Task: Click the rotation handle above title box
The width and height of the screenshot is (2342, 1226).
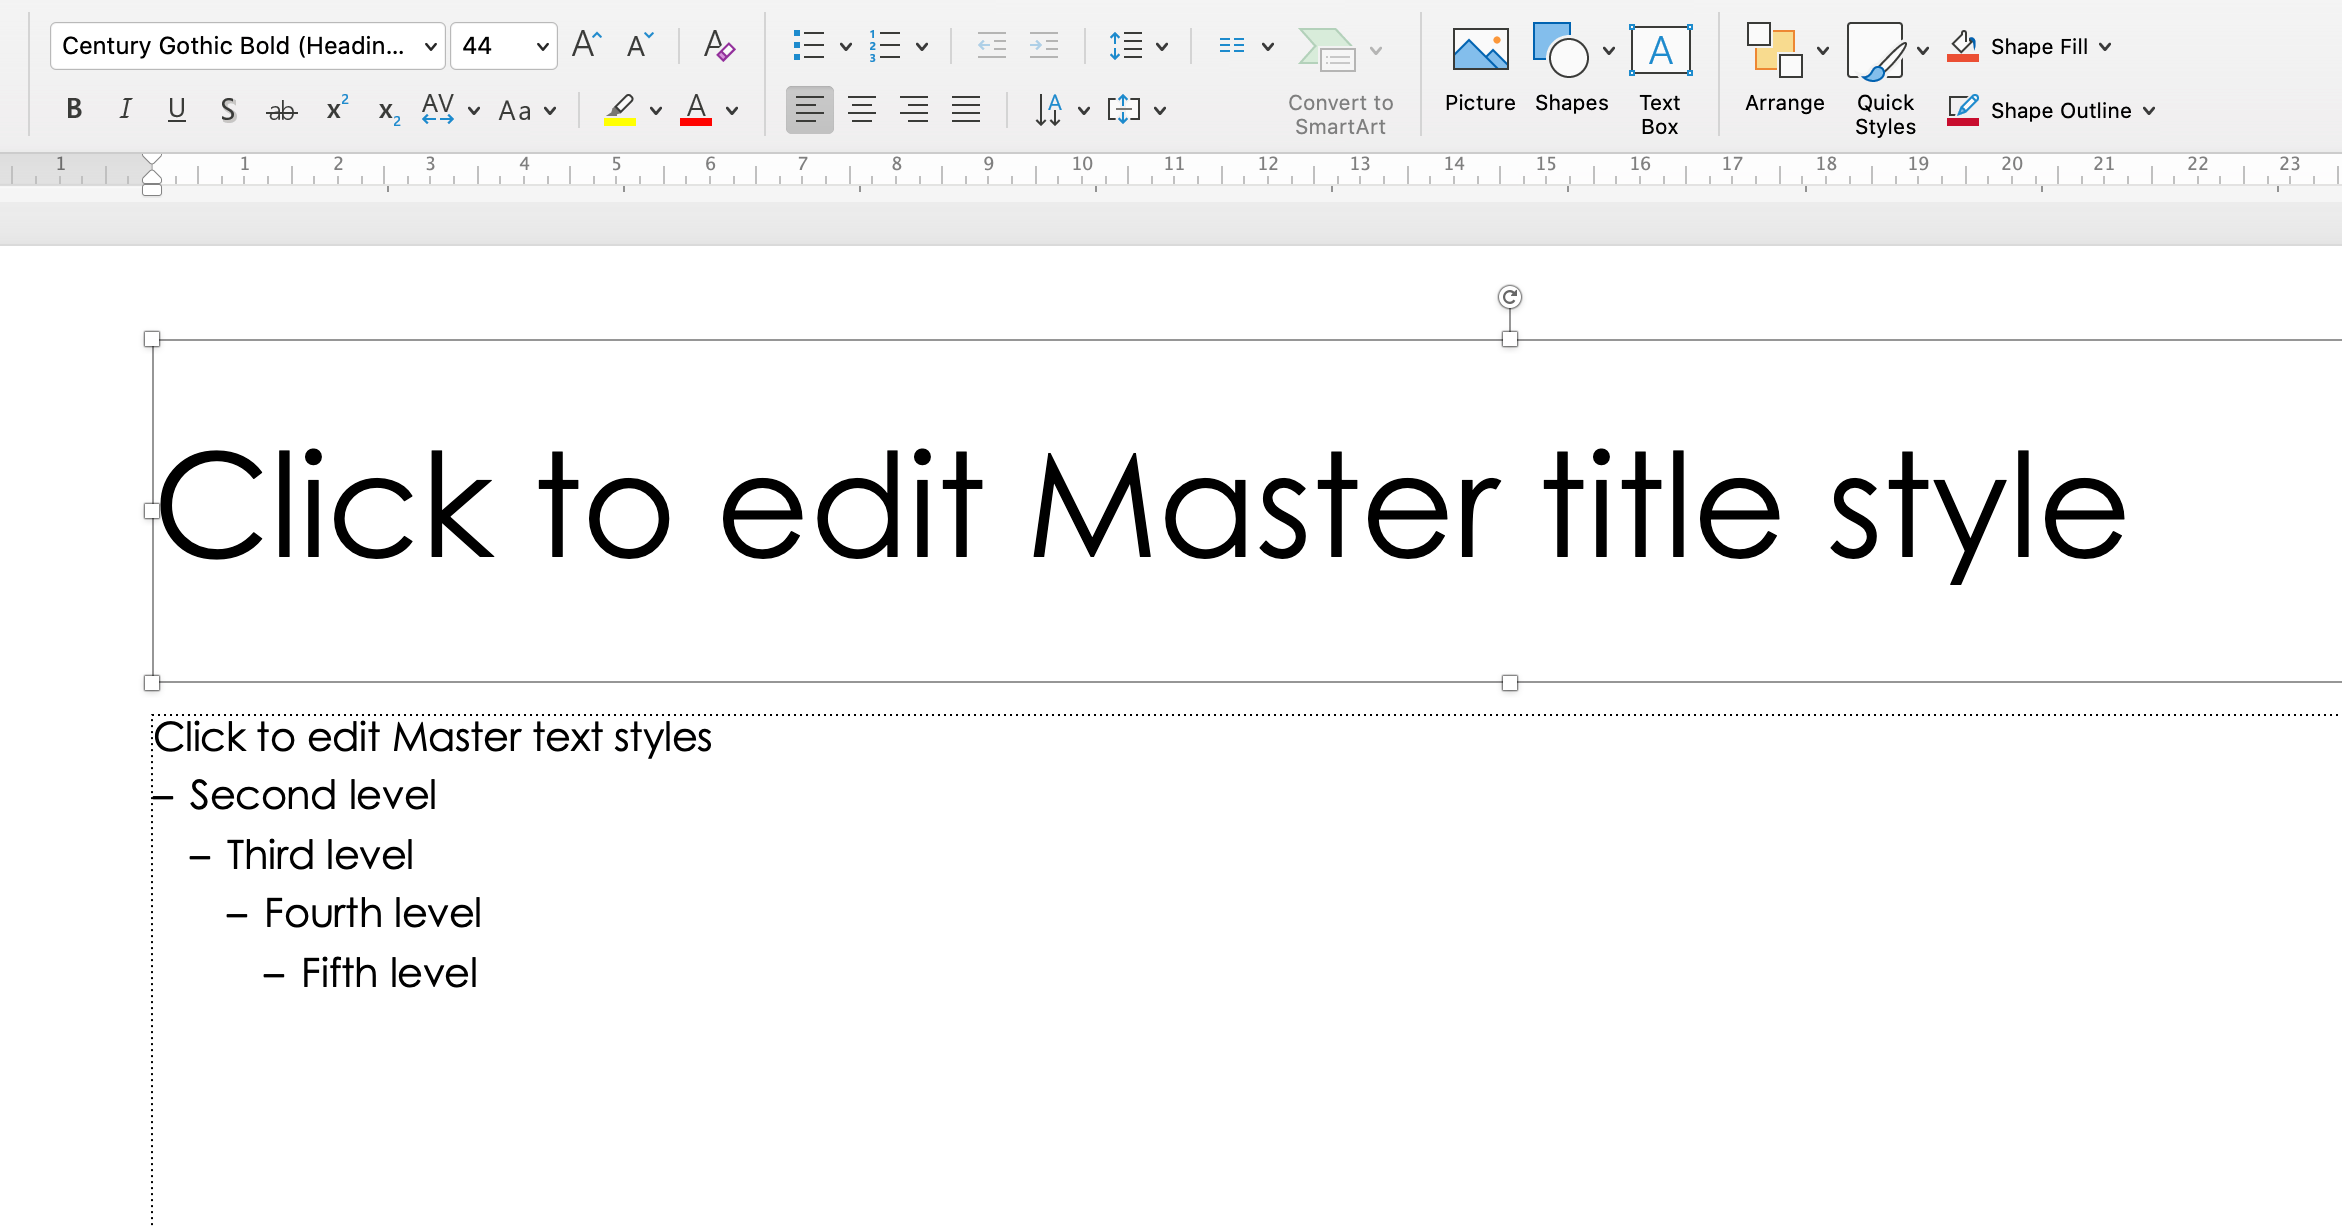Action: coord(1510,297)
